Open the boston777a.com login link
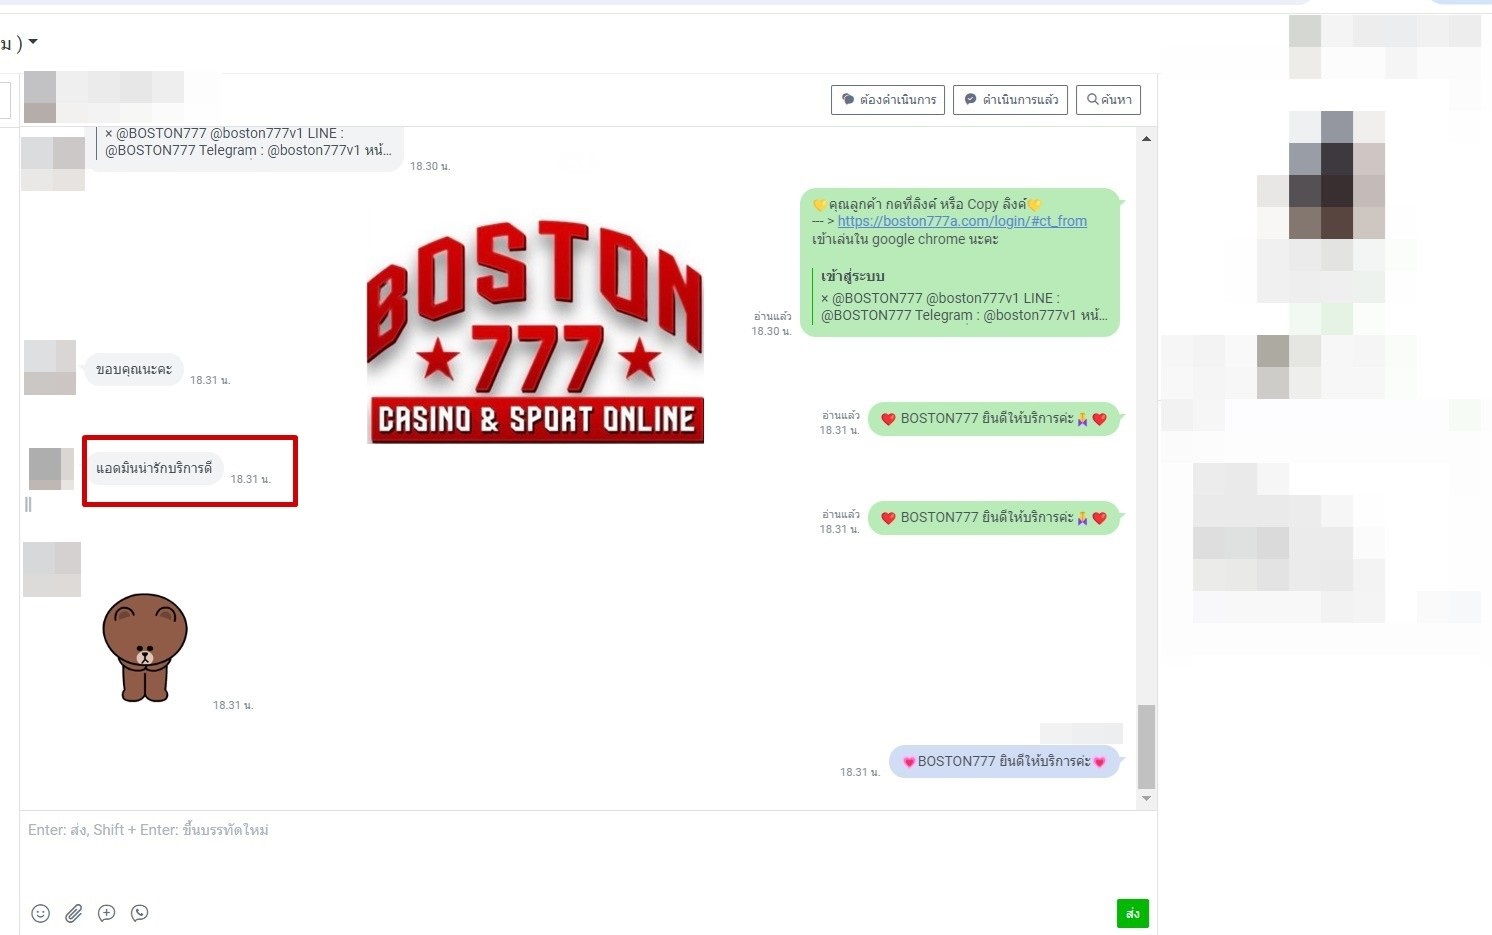The width and height of the screenshot is (1492, 935). coord(962,221)
